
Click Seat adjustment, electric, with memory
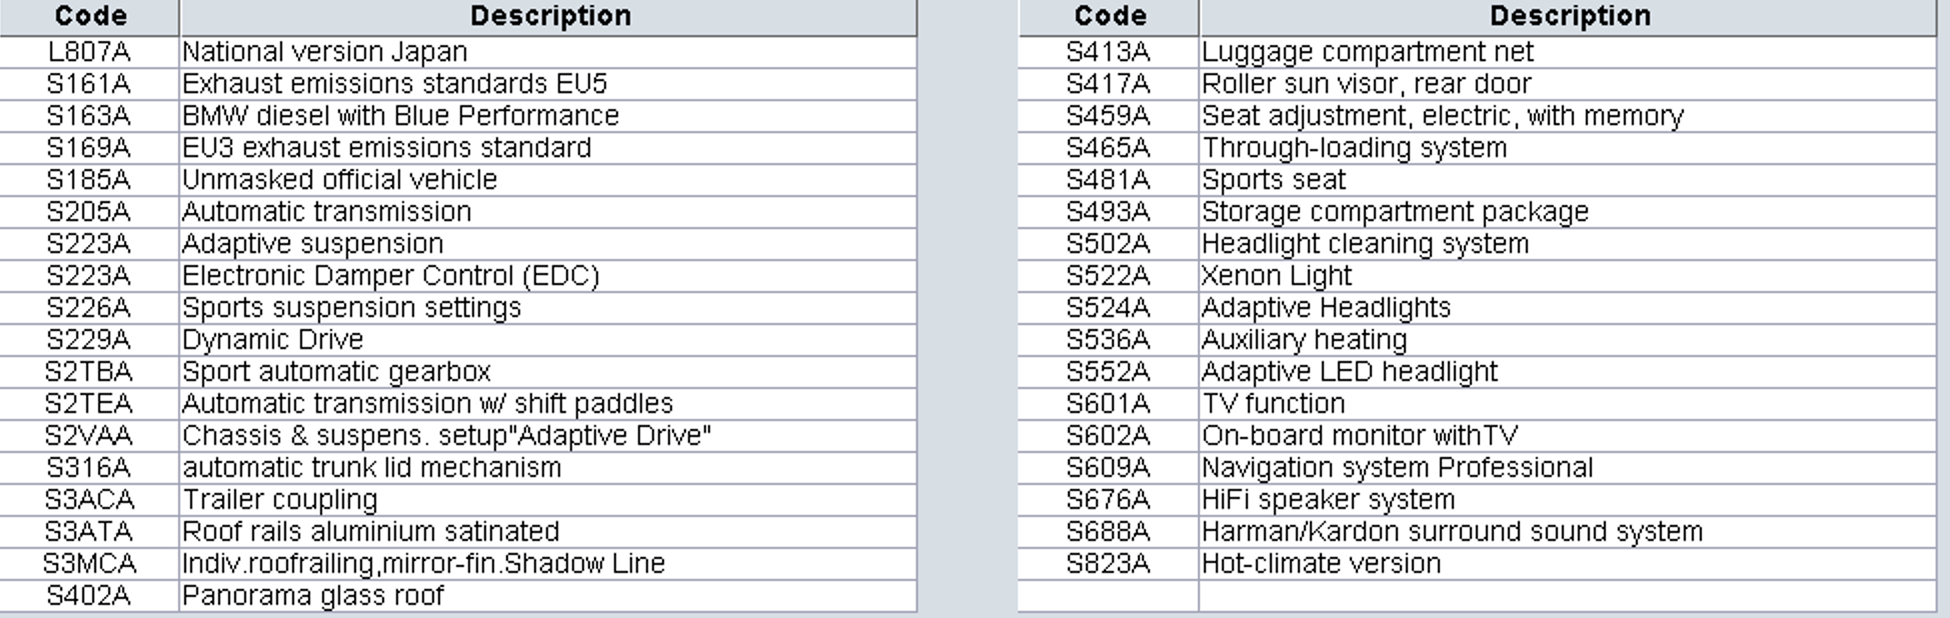click(x=1442, y=116)
